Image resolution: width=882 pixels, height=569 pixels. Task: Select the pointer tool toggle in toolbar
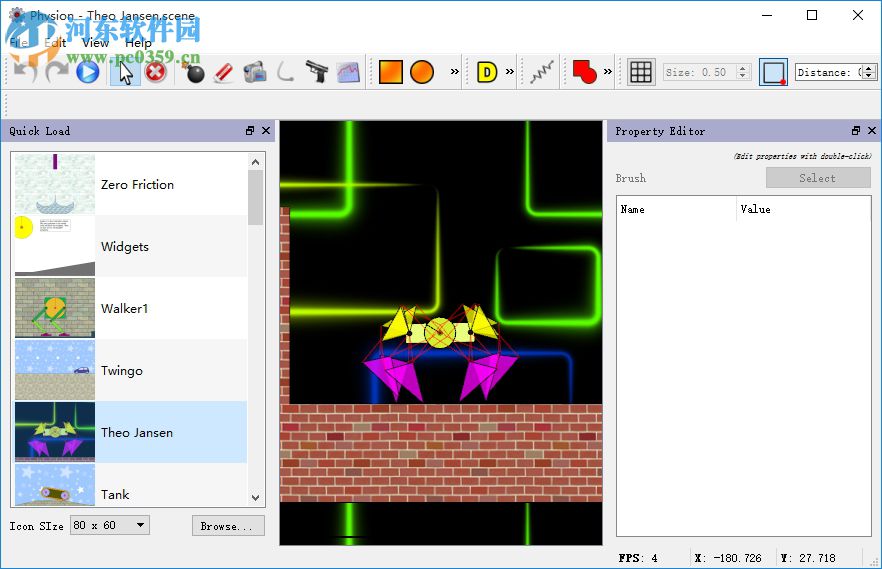click(x=125, y=72)
